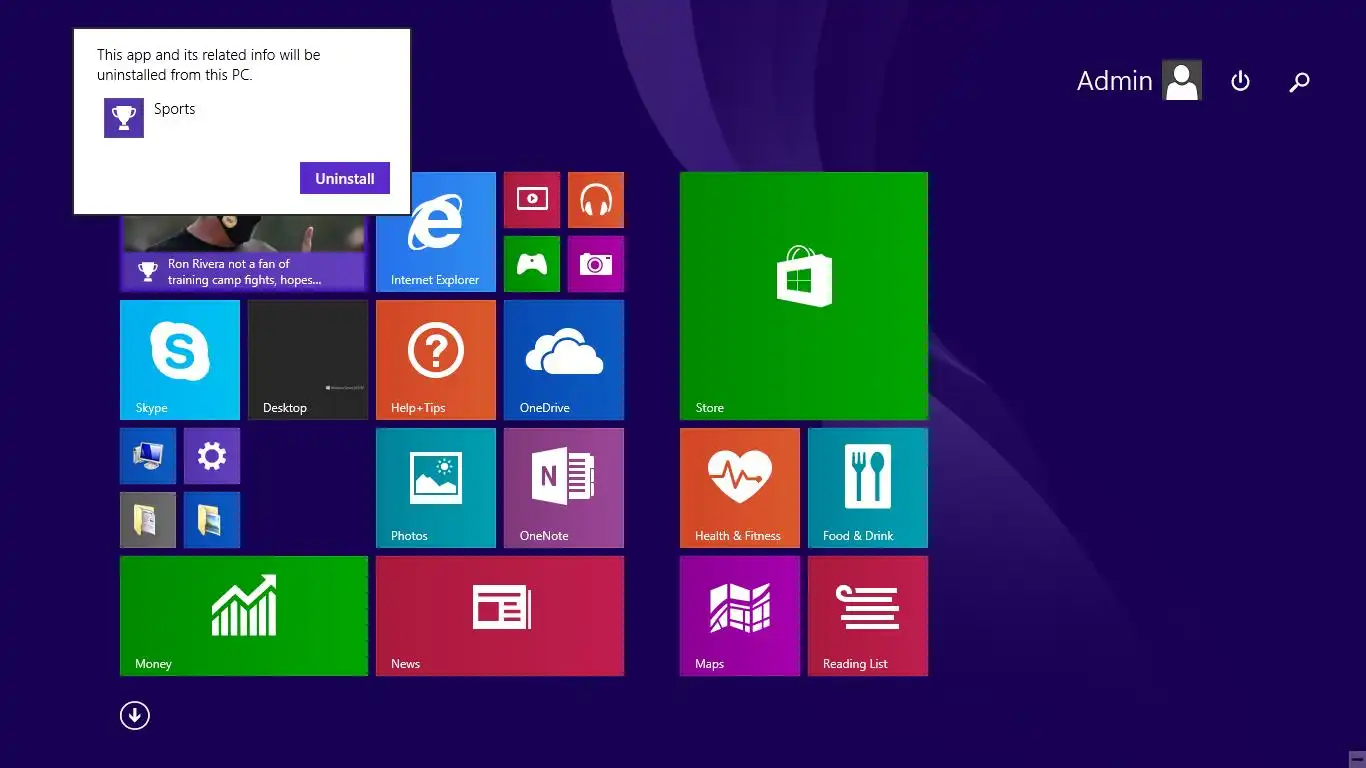Click the Sports trophy icon in dialog
Screen dimensions: 1366x768
coord(124,118)
